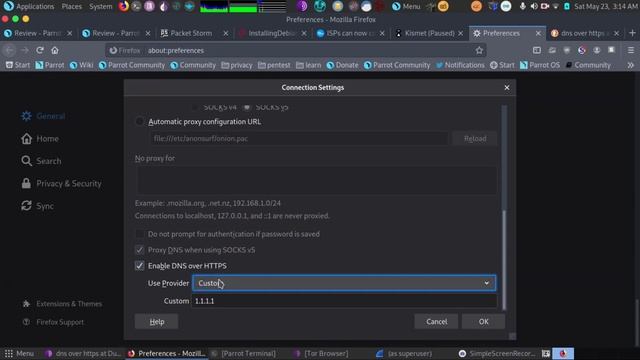Image resolution: width=640 pixels, height=360 pixels.
Task: Click the dialog vertical scrollbar
Action: coord(504,260)
